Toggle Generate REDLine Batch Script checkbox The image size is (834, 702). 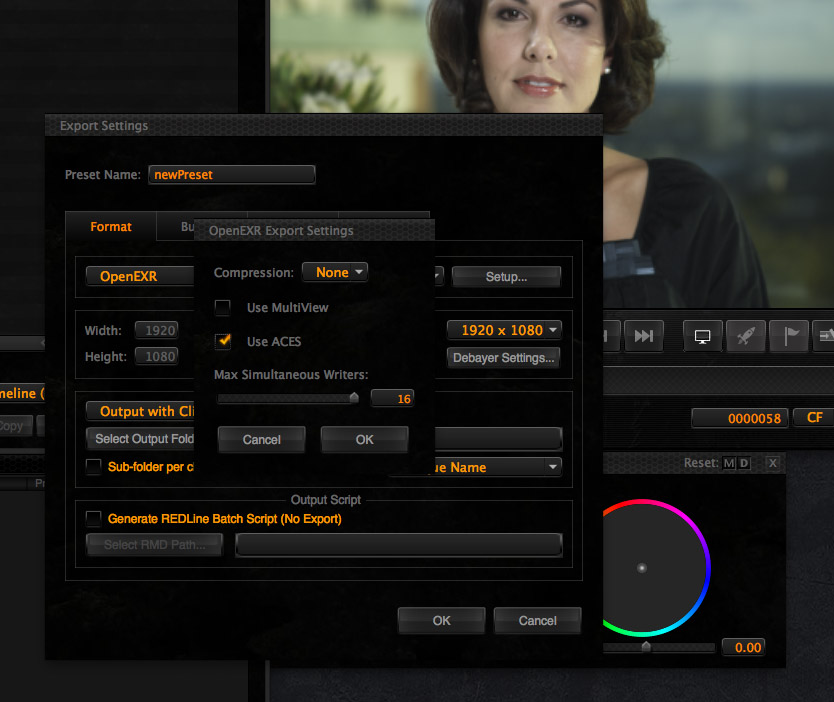click(x=94, y=519)
